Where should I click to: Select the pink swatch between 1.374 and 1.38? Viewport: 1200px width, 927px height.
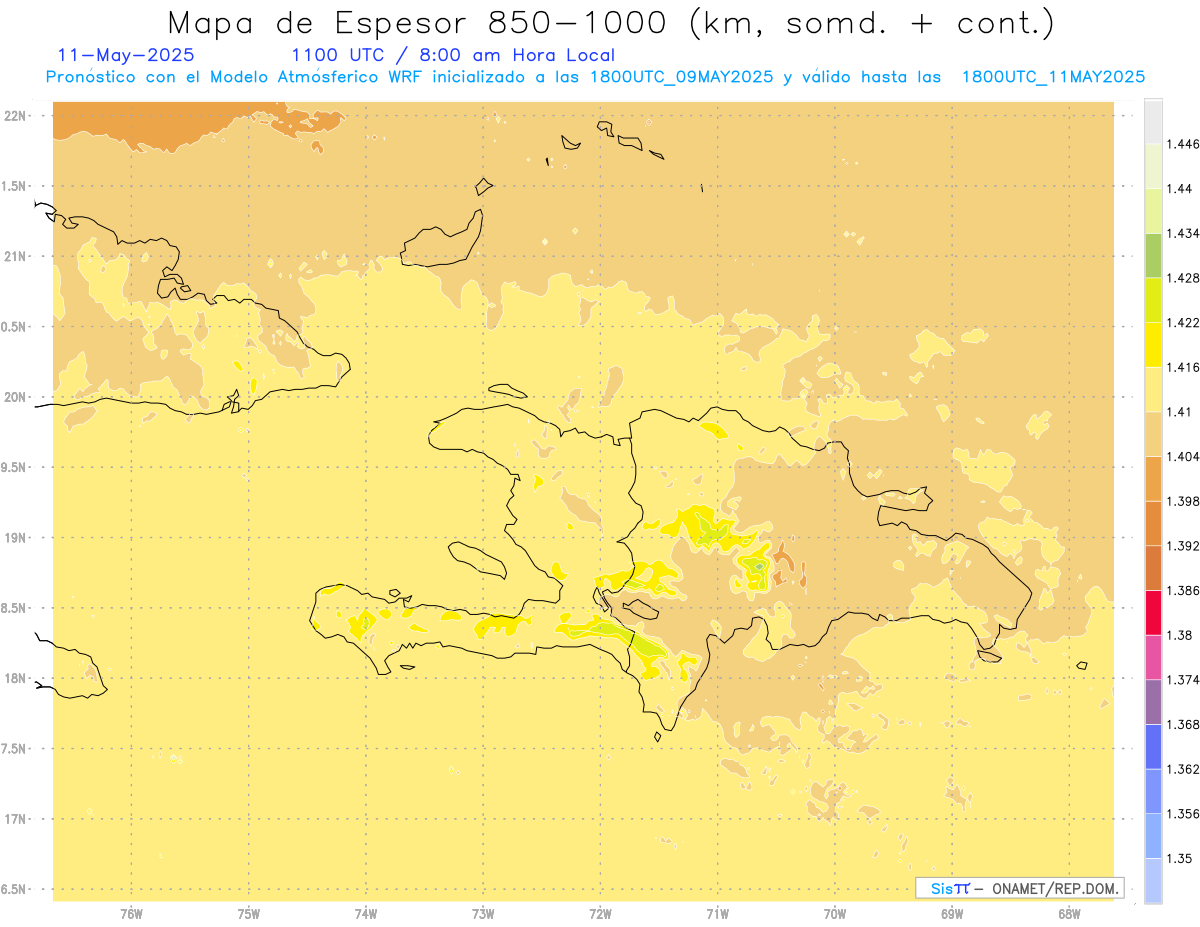click(1153, 657)
